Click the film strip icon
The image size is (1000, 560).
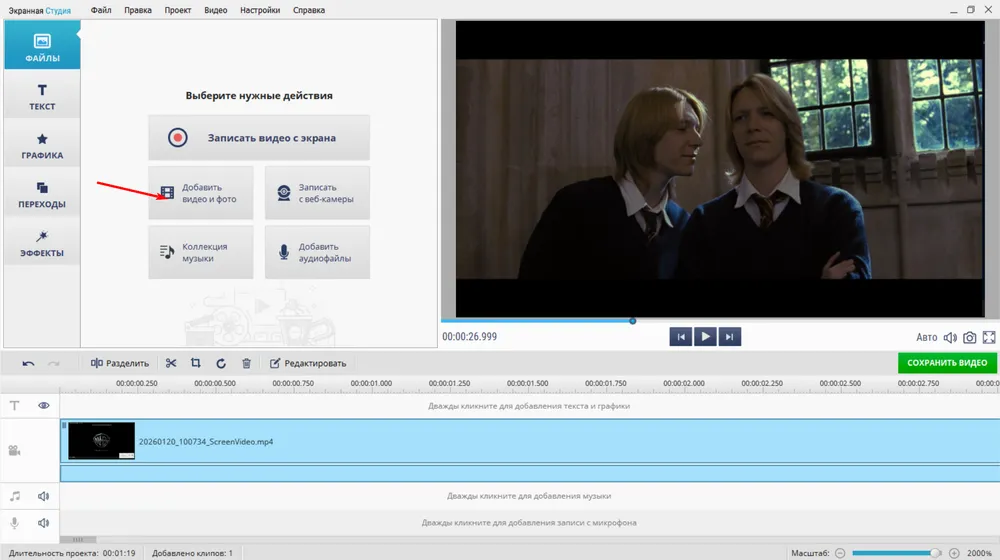point(167,193)
